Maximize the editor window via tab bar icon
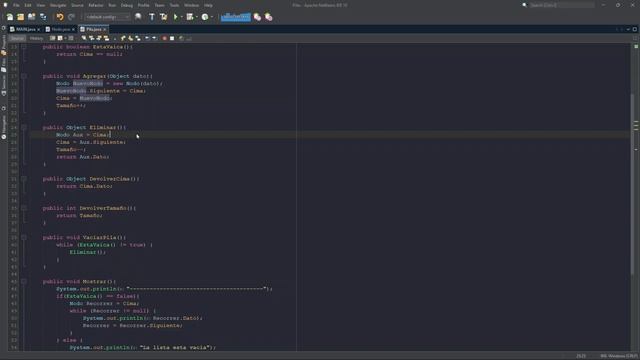 click(635, 29)
